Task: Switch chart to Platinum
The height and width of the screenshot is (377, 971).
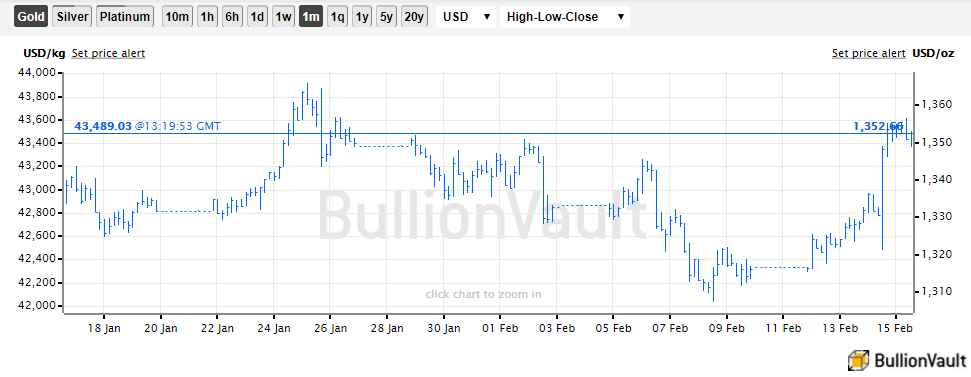Action: pyautogui.click(x=125, y=17)
